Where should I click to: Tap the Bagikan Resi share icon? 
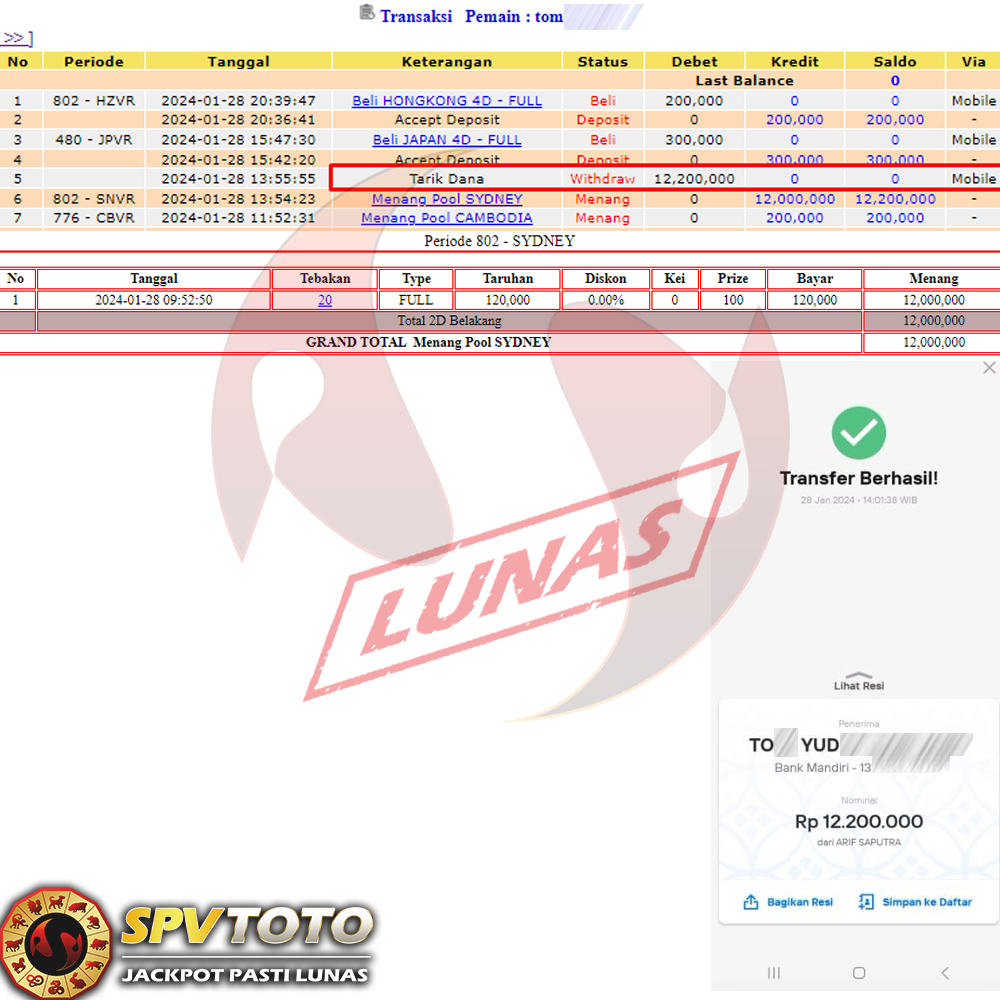(751, 902)
